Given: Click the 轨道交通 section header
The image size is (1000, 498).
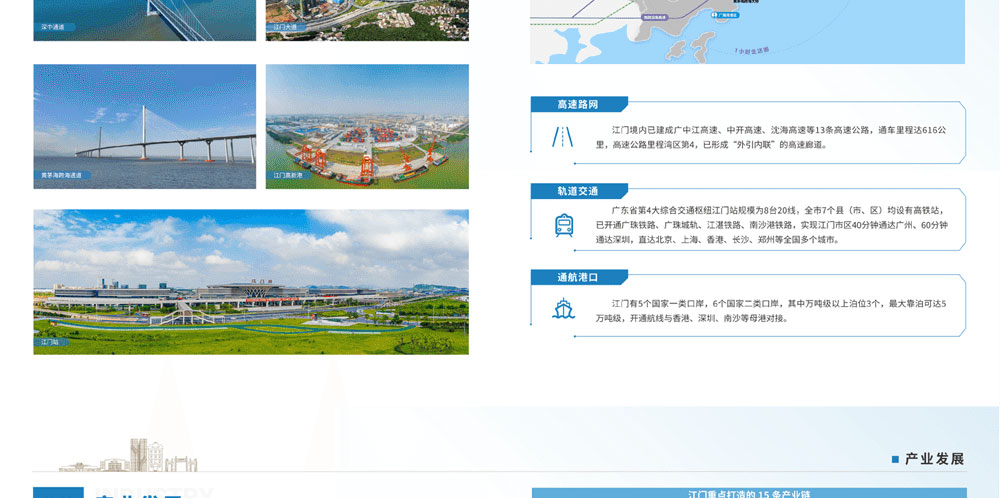Looking at the screenshot, I should click(x=578, y=191).
